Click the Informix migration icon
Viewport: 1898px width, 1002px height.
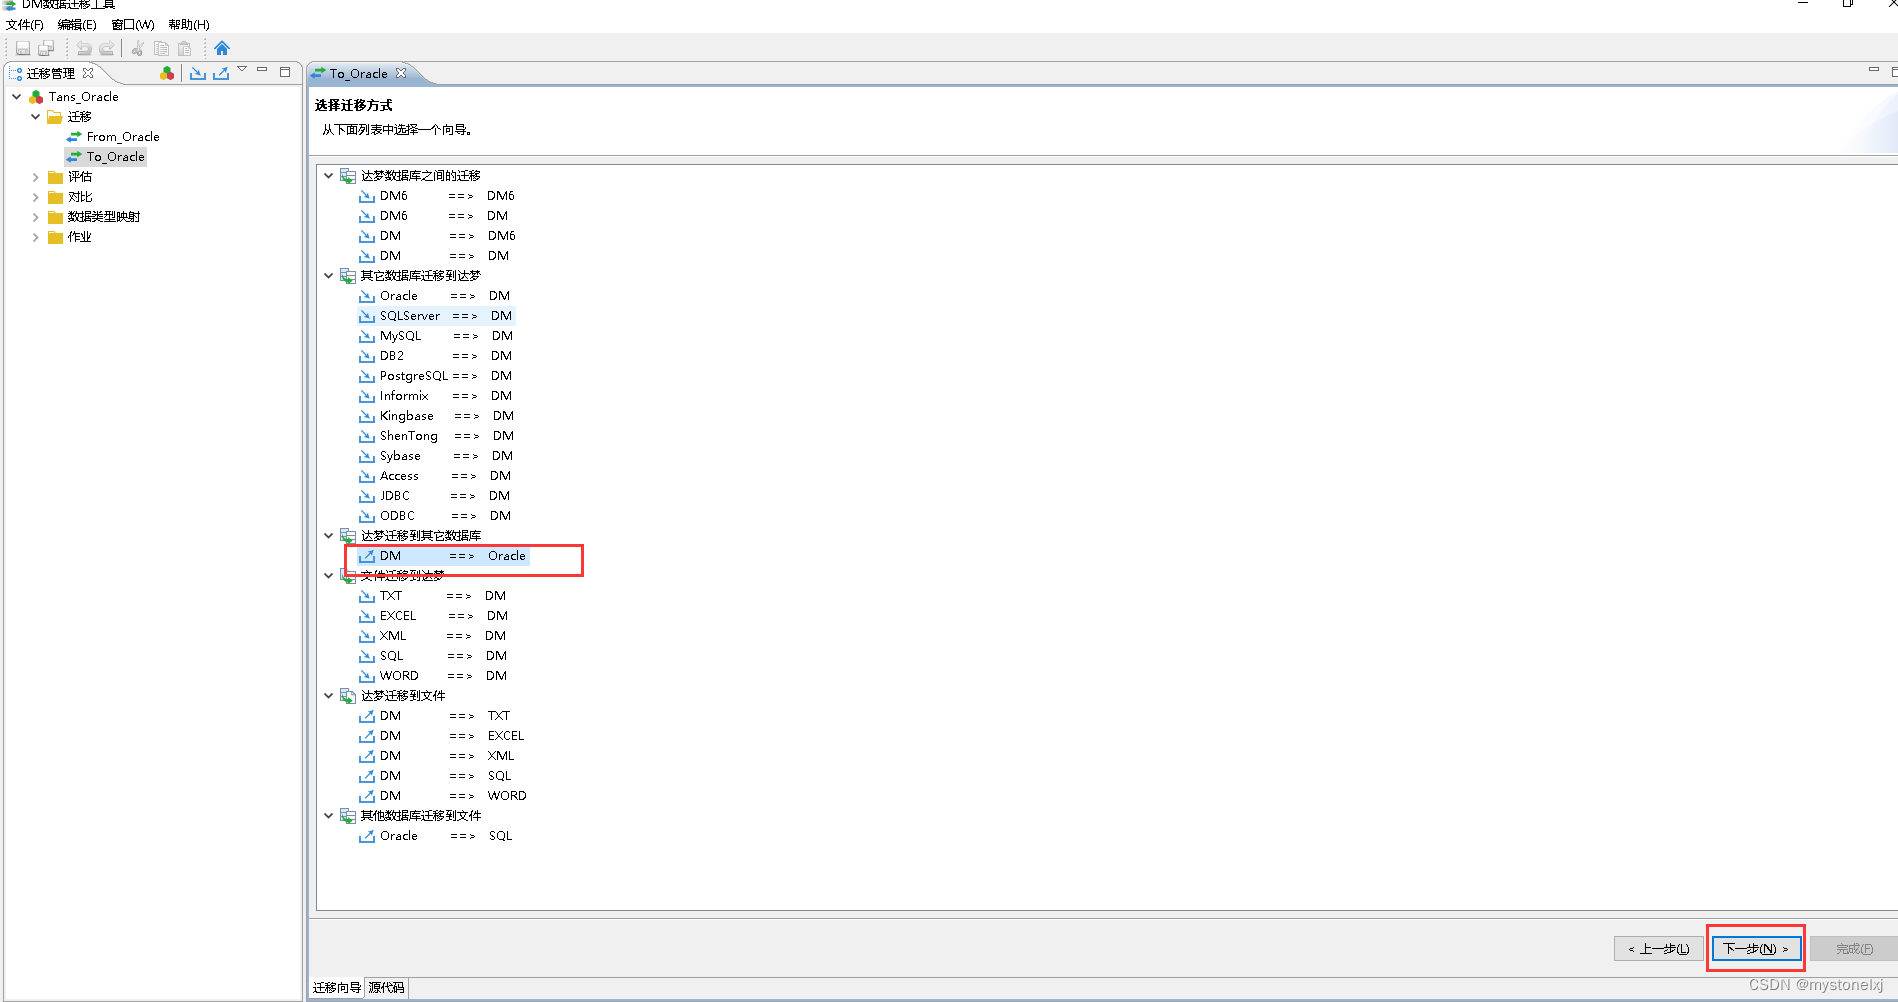pos(367,396)
